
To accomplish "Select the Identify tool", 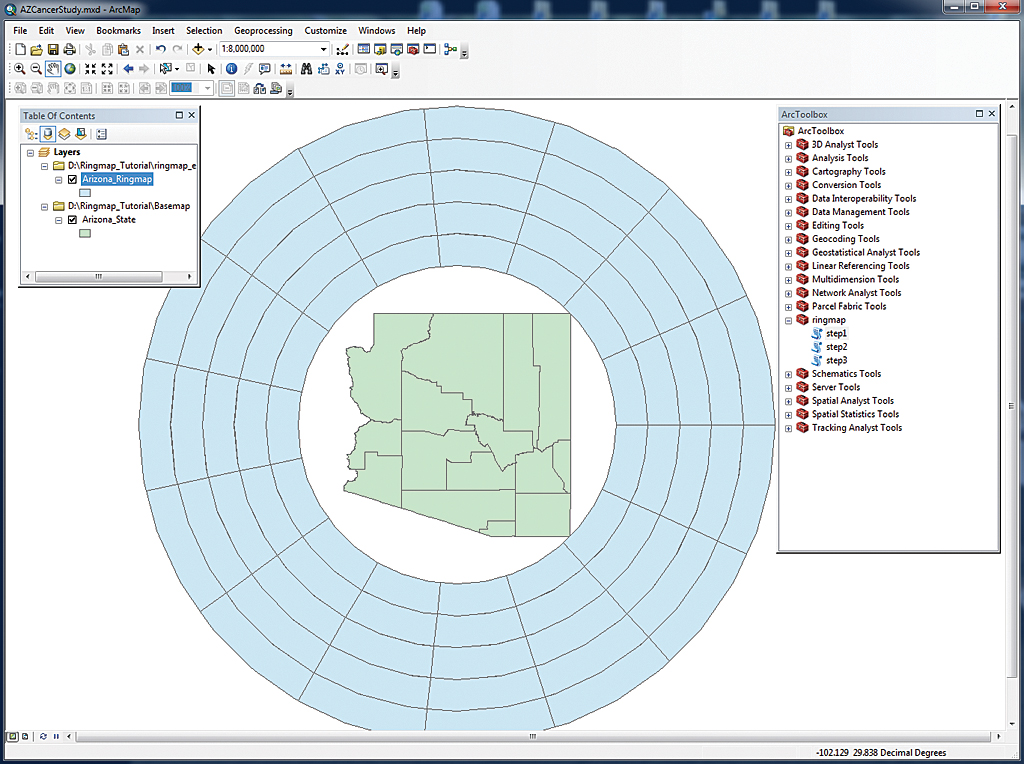I will coord(231,69).
